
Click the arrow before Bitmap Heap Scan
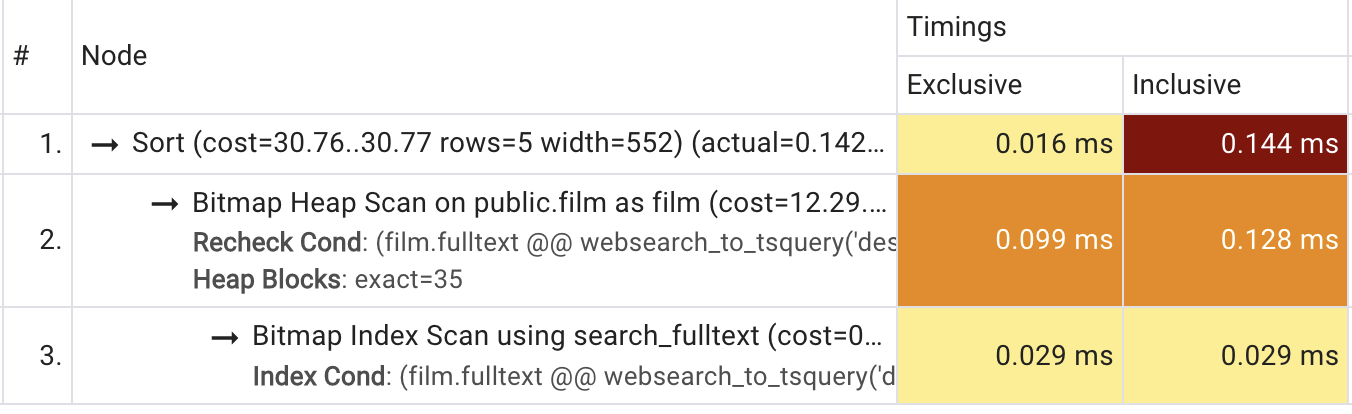click(x=166, y=205)
